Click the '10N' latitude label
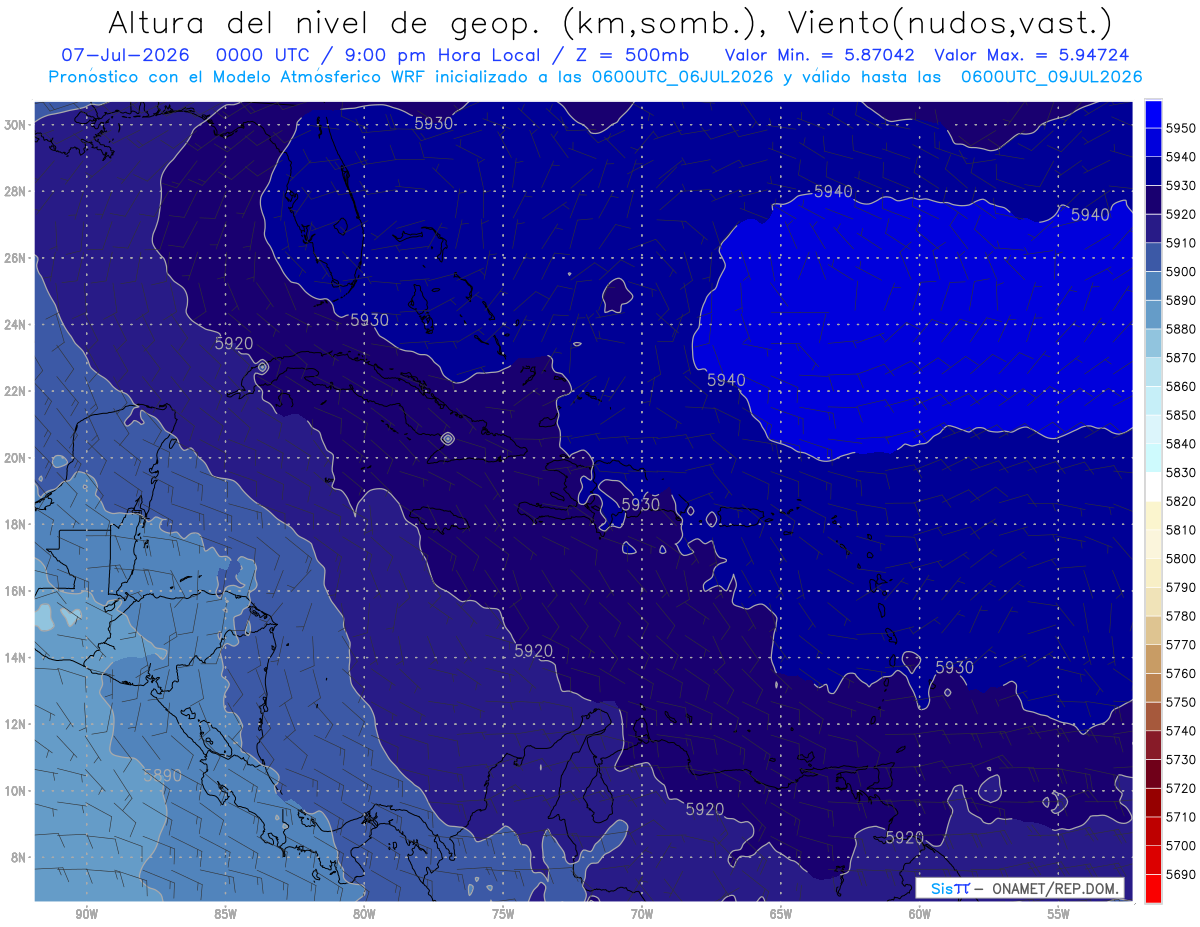The image size is (1200, 927). click(16, 790)
